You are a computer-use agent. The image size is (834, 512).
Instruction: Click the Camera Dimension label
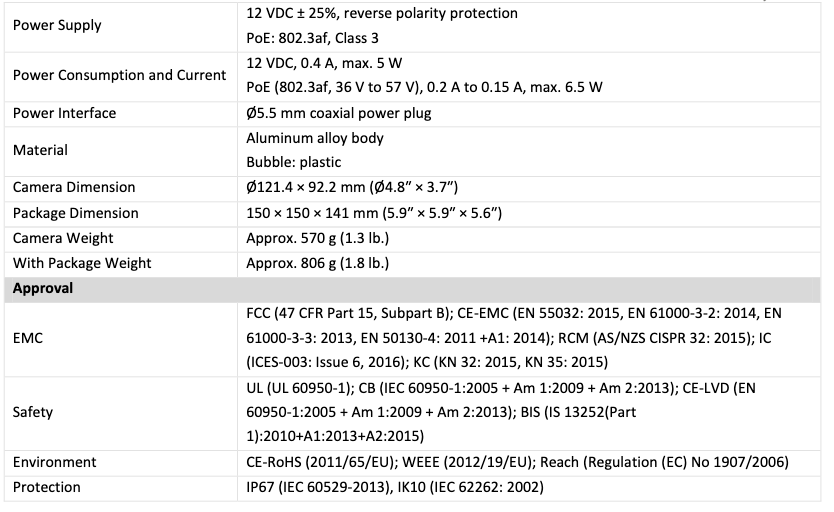pyautogui.click(x=73, y=188)
